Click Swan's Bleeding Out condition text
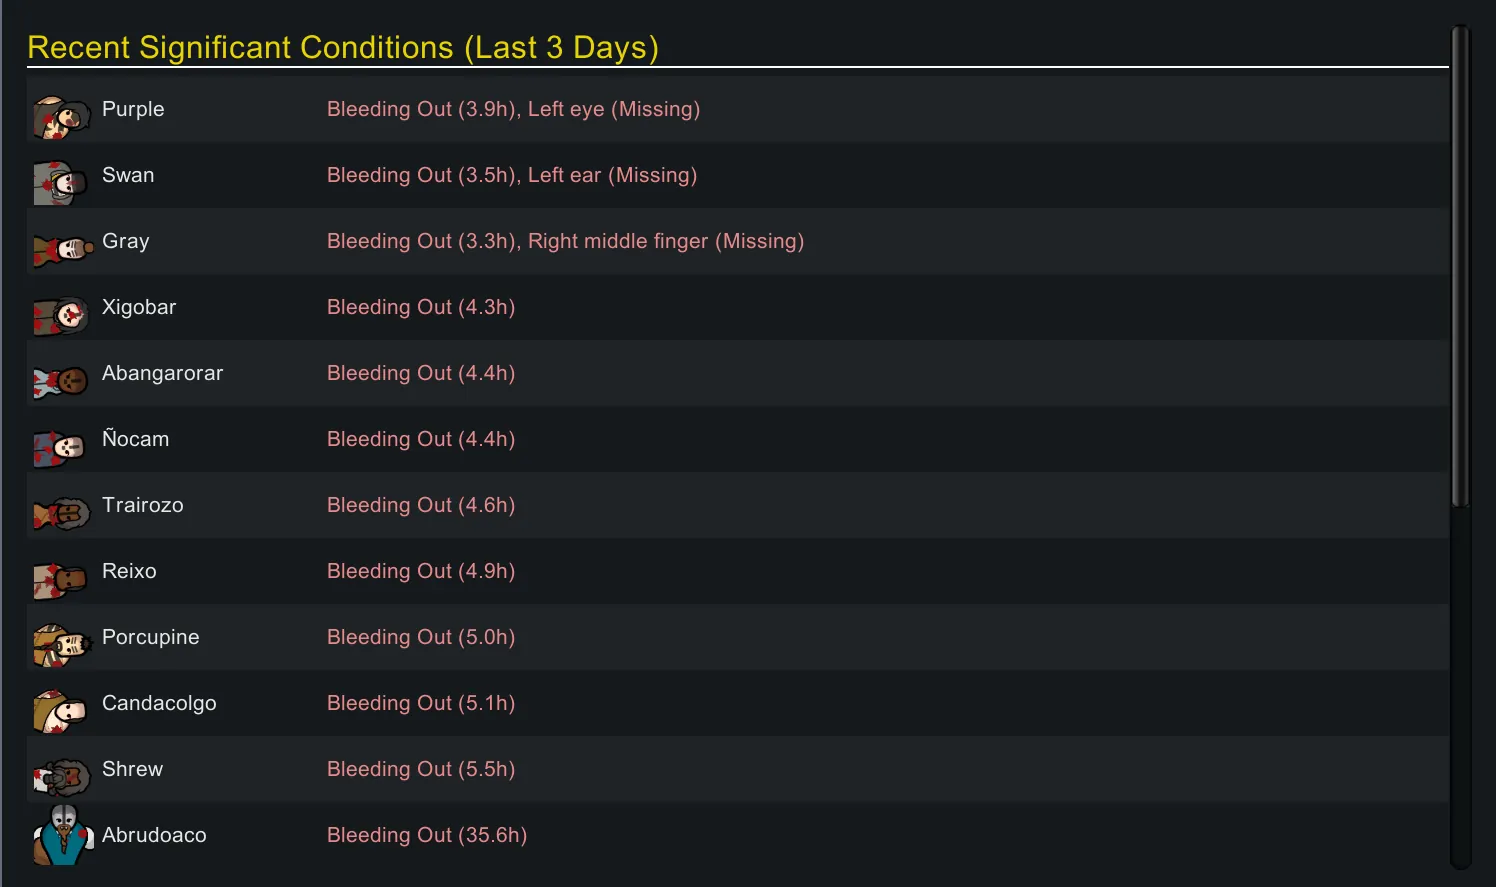Screen dimensions: 1496x887 (x=421, y=175)
